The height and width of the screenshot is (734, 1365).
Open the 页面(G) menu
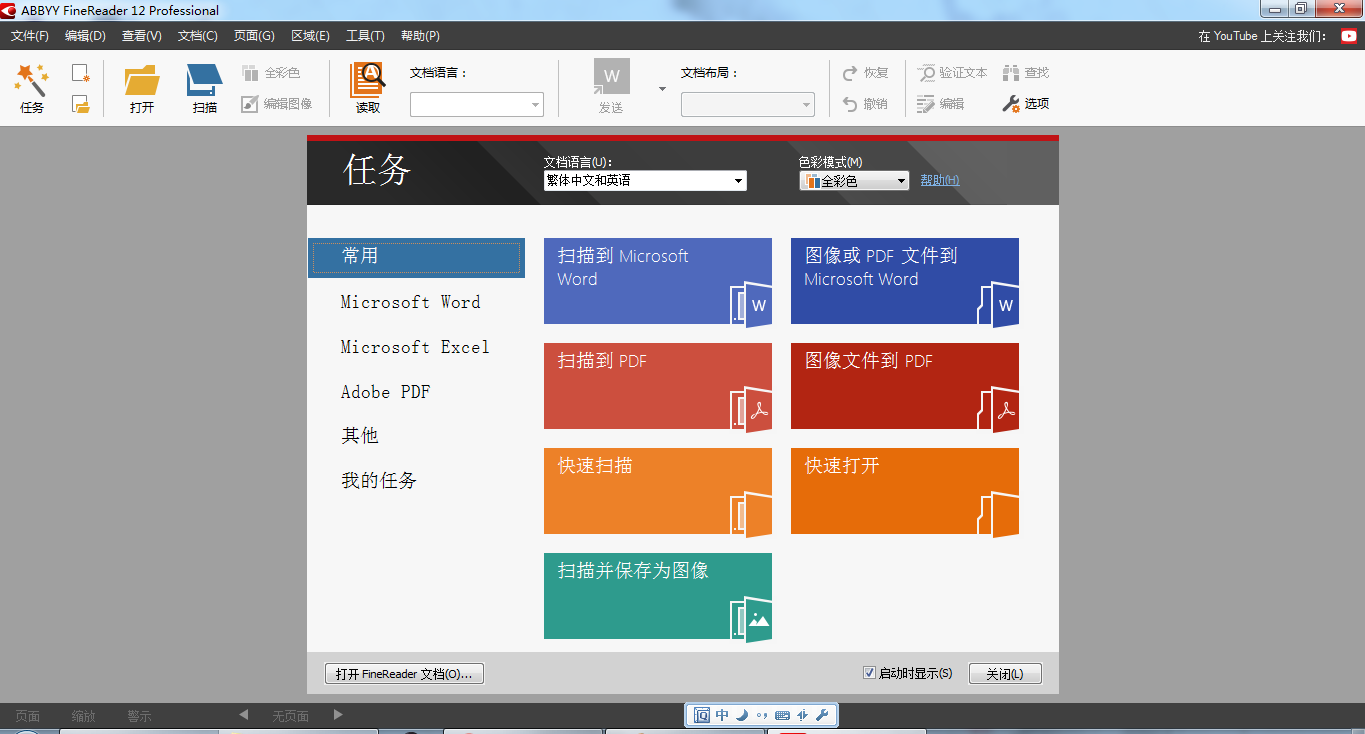pyautogui.click(x=254, y=36)
